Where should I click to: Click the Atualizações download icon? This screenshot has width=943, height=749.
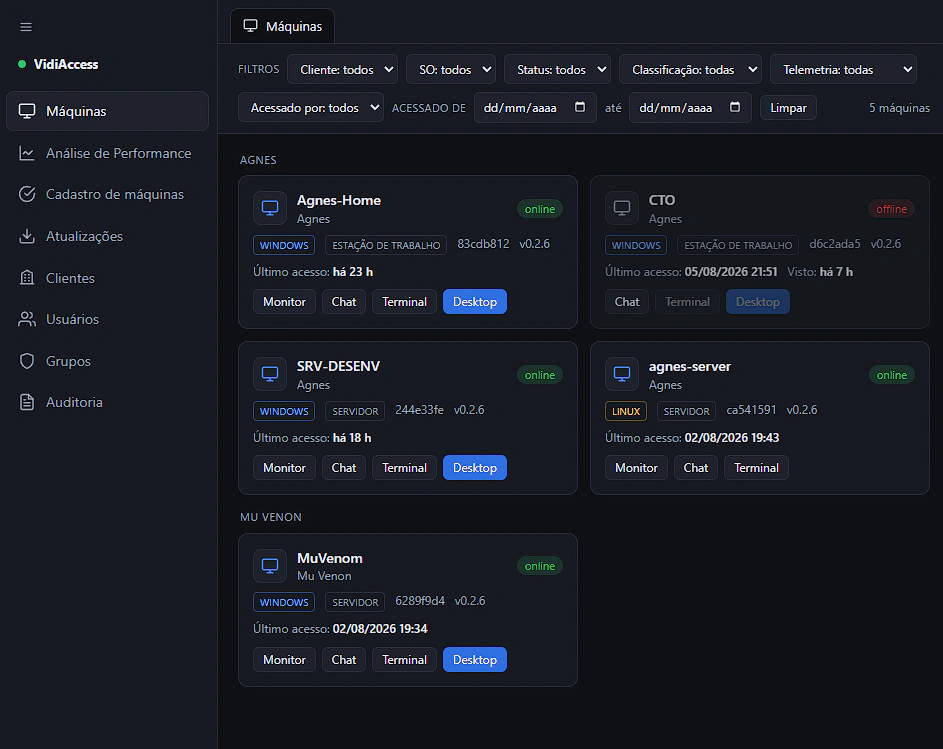[26, 236]
